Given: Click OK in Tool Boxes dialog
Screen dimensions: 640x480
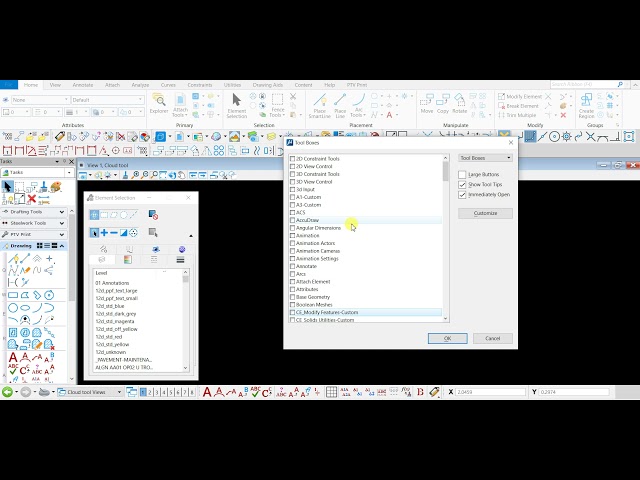Looking at the screenshot, I should [x=447, y=338].
